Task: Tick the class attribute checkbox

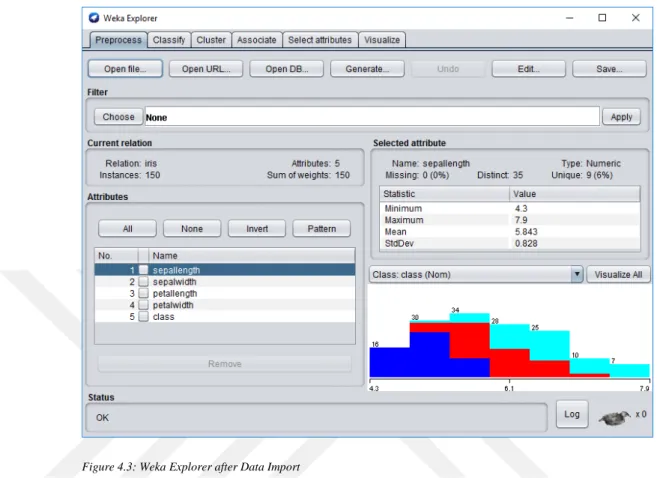Action: [x=143, y=317]
